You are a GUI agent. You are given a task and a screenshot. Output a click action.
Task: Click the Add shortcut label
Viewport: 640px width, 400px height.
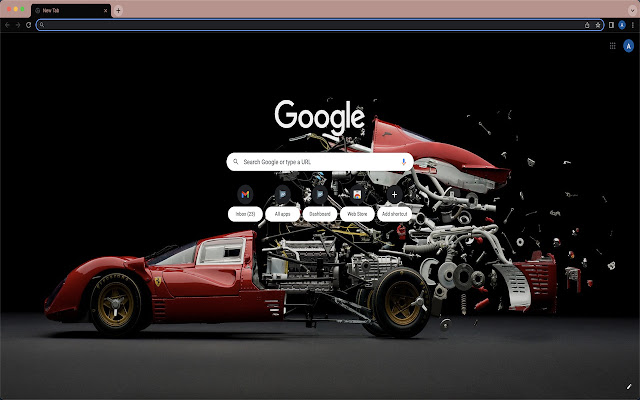pyautogui.click(x=394, y=214)
